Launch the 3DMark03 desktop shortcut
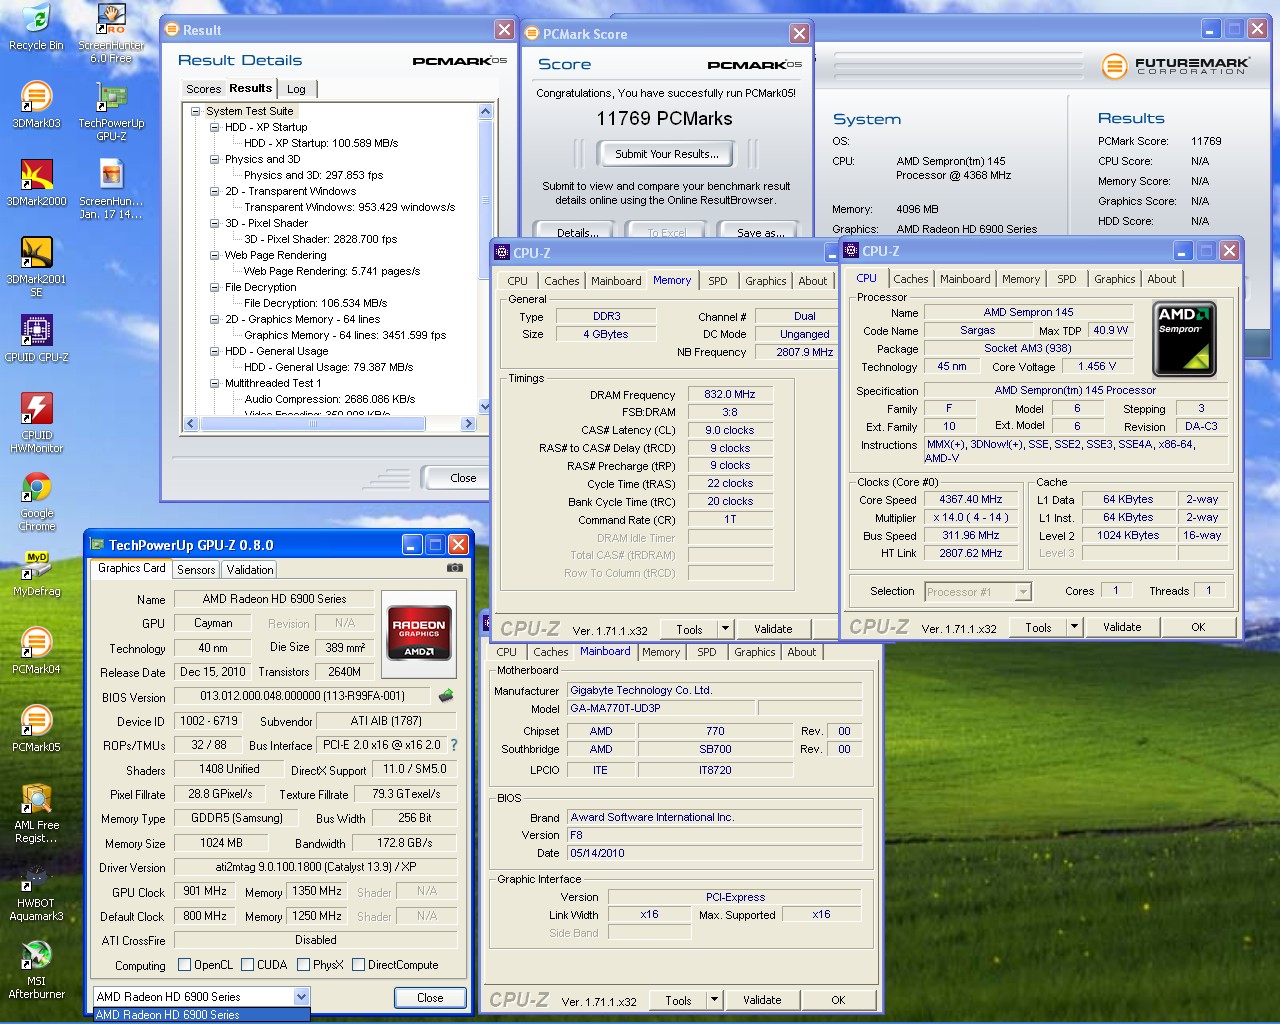The height and width of the screenshot is (1024, 1280). point(36,105)
